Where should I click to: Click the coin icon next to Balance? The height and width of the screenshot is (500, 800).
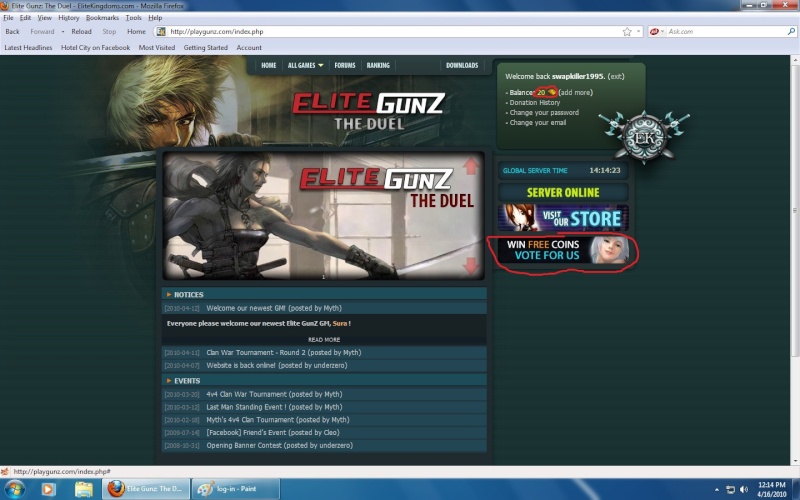tap(552, 92)
